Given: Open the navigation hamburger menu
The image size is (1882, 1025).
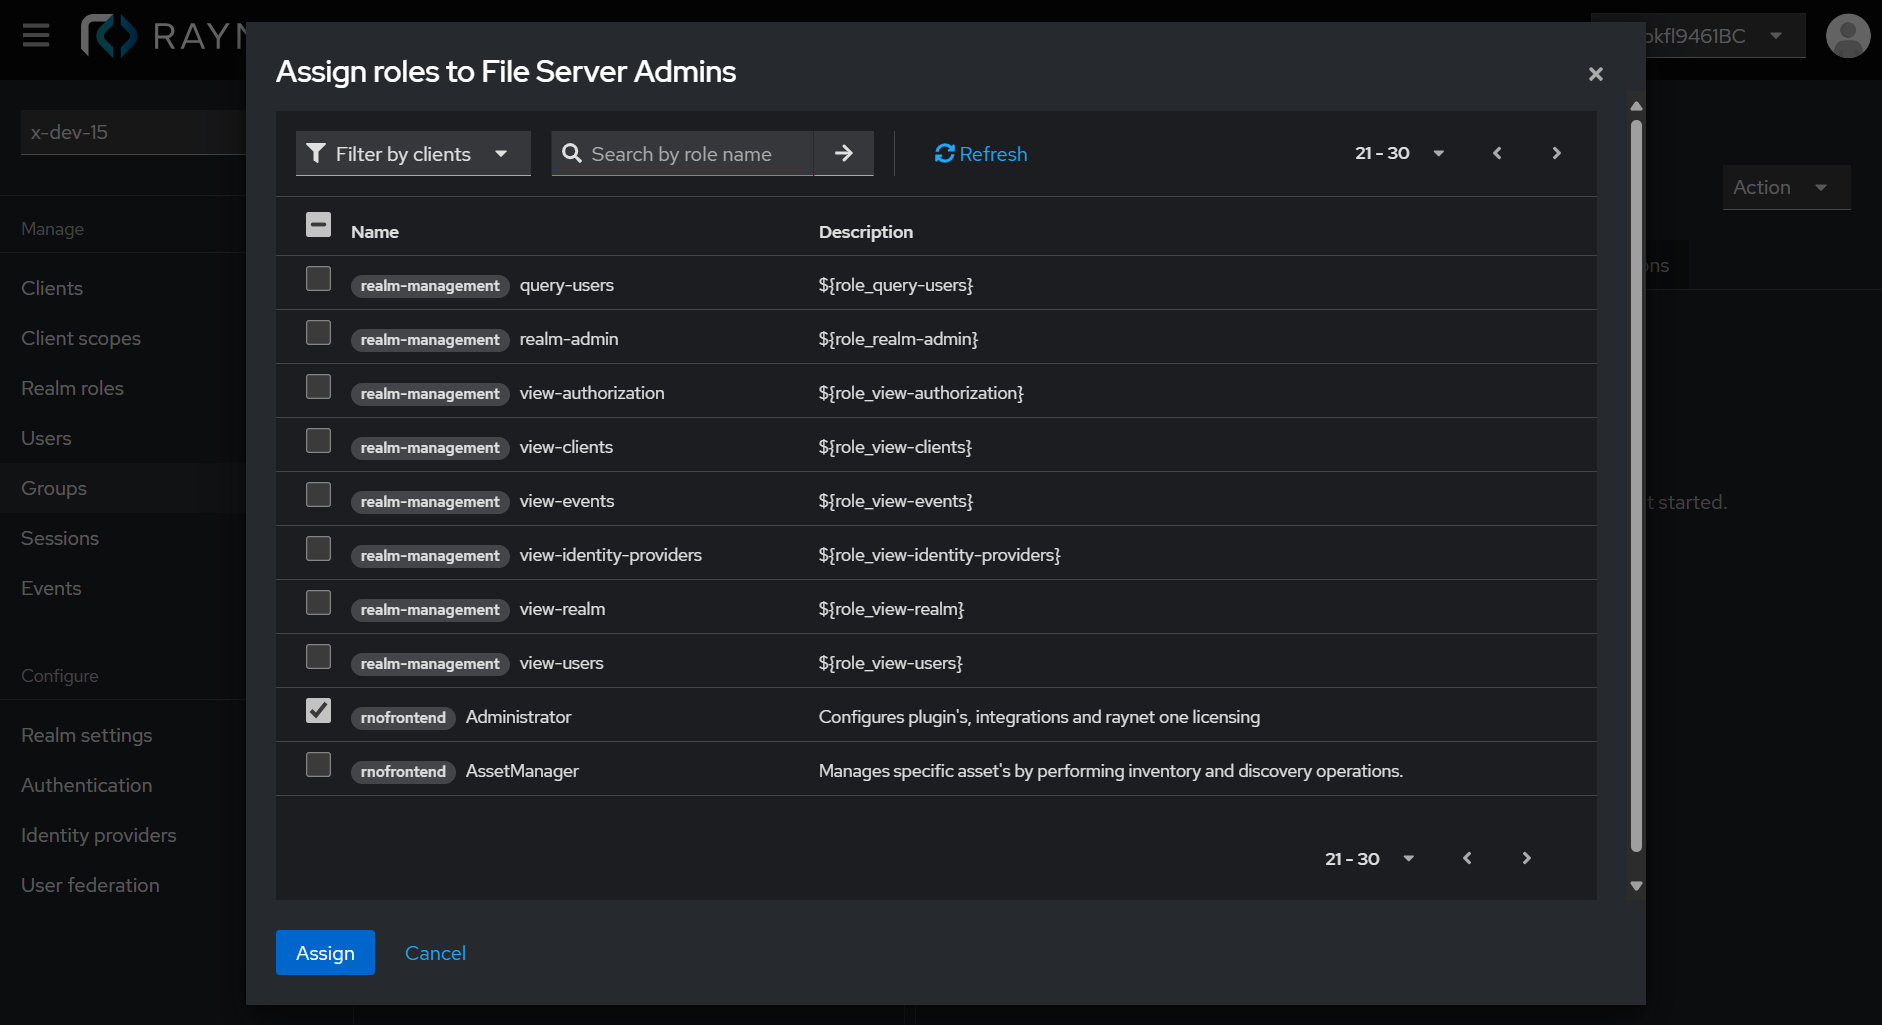Looking at the screenshot, I should pyautogui.click(x=35, y=35).
